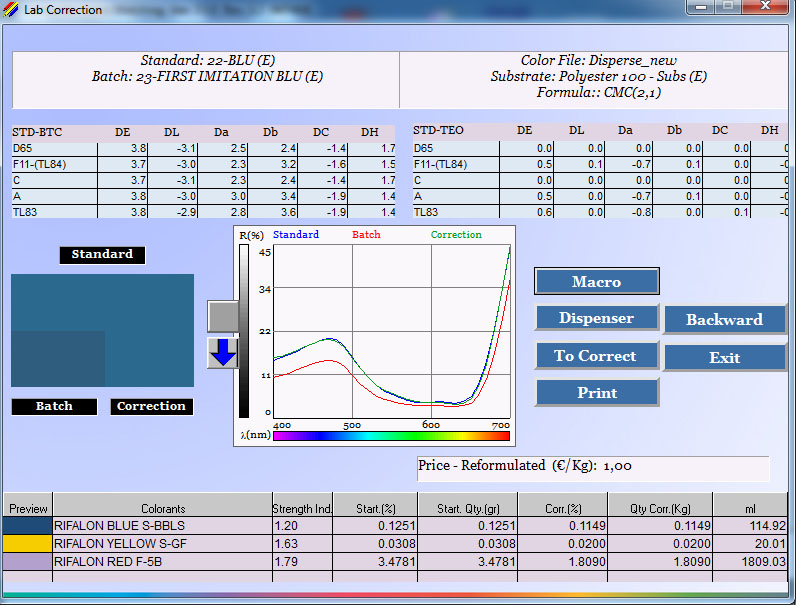Click the TL83 row in STD-BTC table
Viewport: 796px width, 605px height.
203,212
